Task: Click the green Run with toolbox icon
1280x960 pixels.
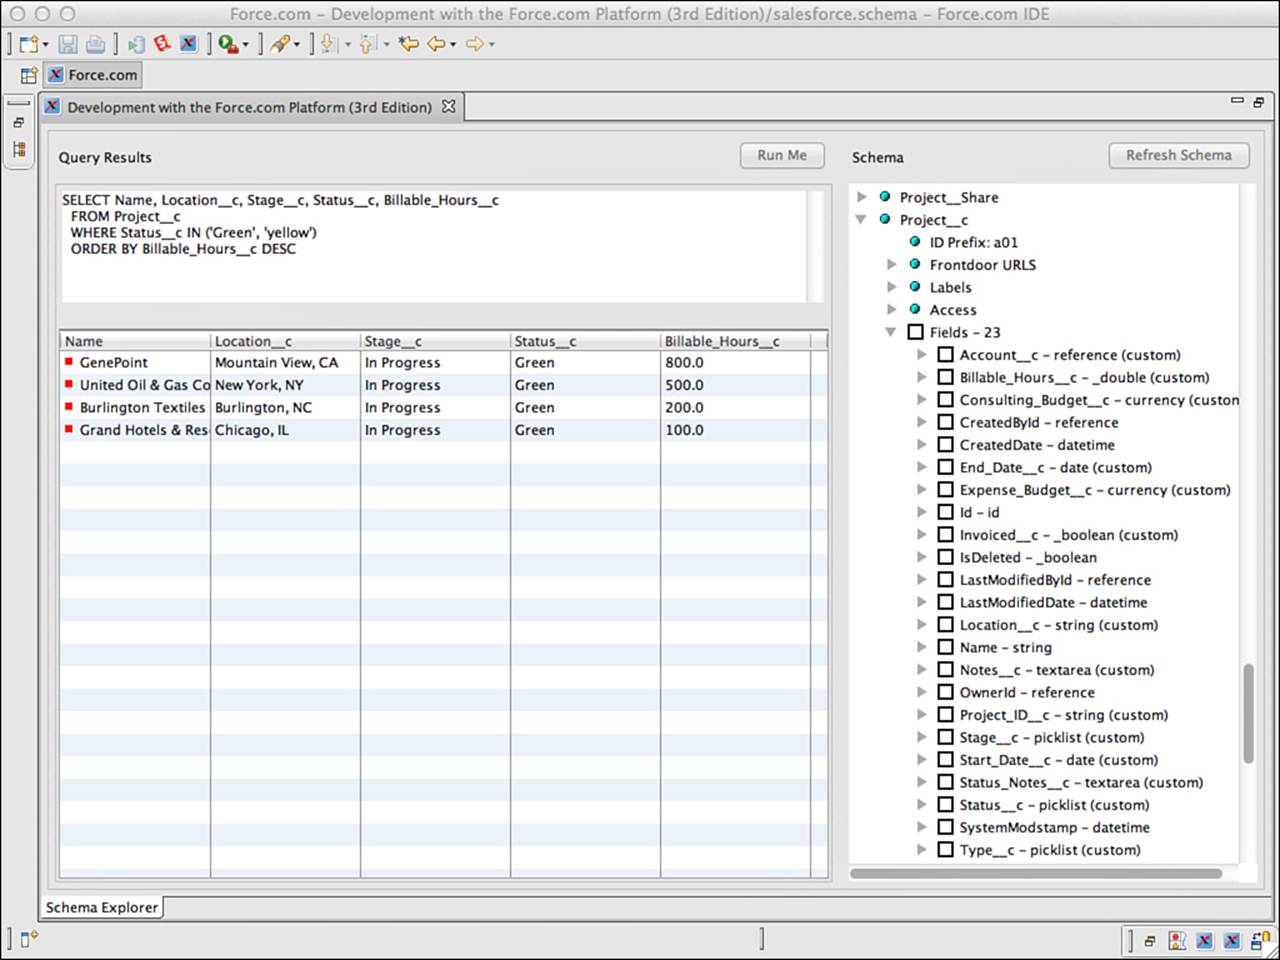Action: tap(228, 44)
